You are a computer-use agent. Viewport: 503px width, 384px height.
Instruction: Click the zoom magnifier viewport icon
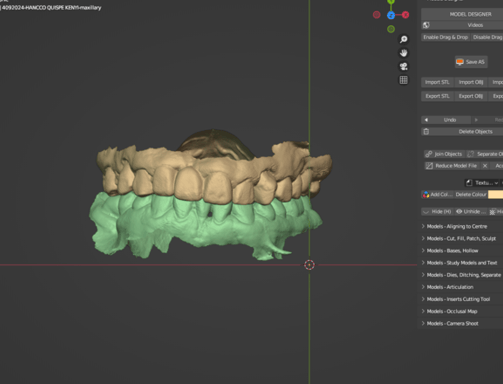(x=404, y=39)
